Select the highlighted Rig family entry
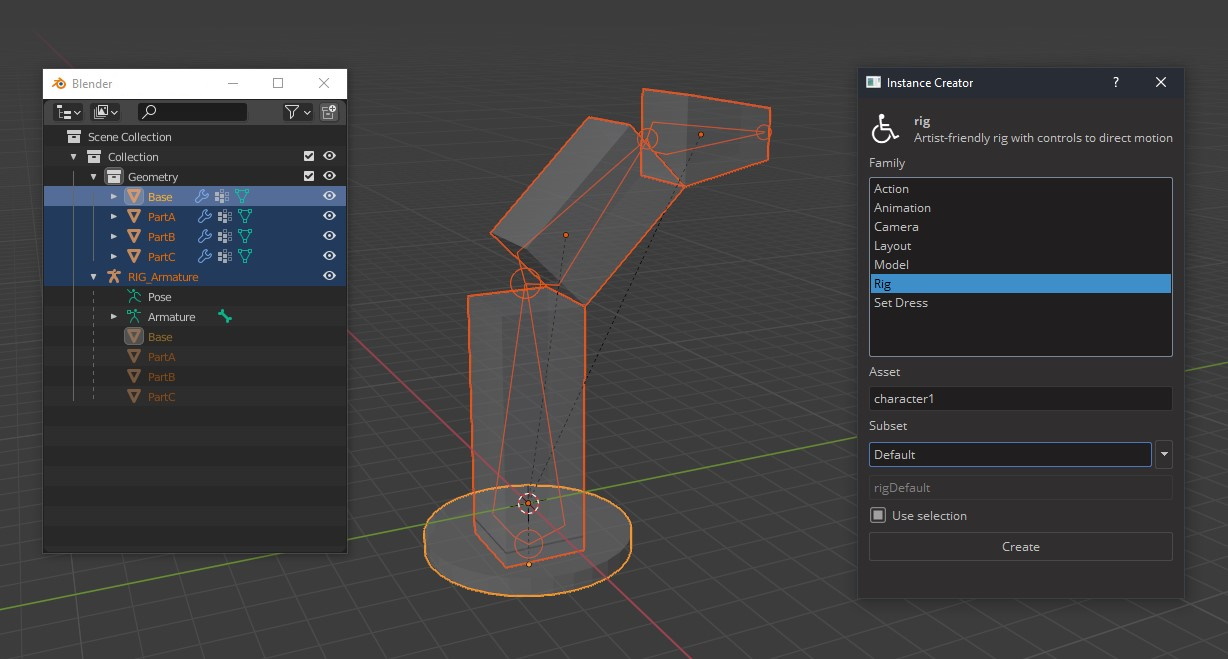1228x659 pixels. tap(1020, 284)
